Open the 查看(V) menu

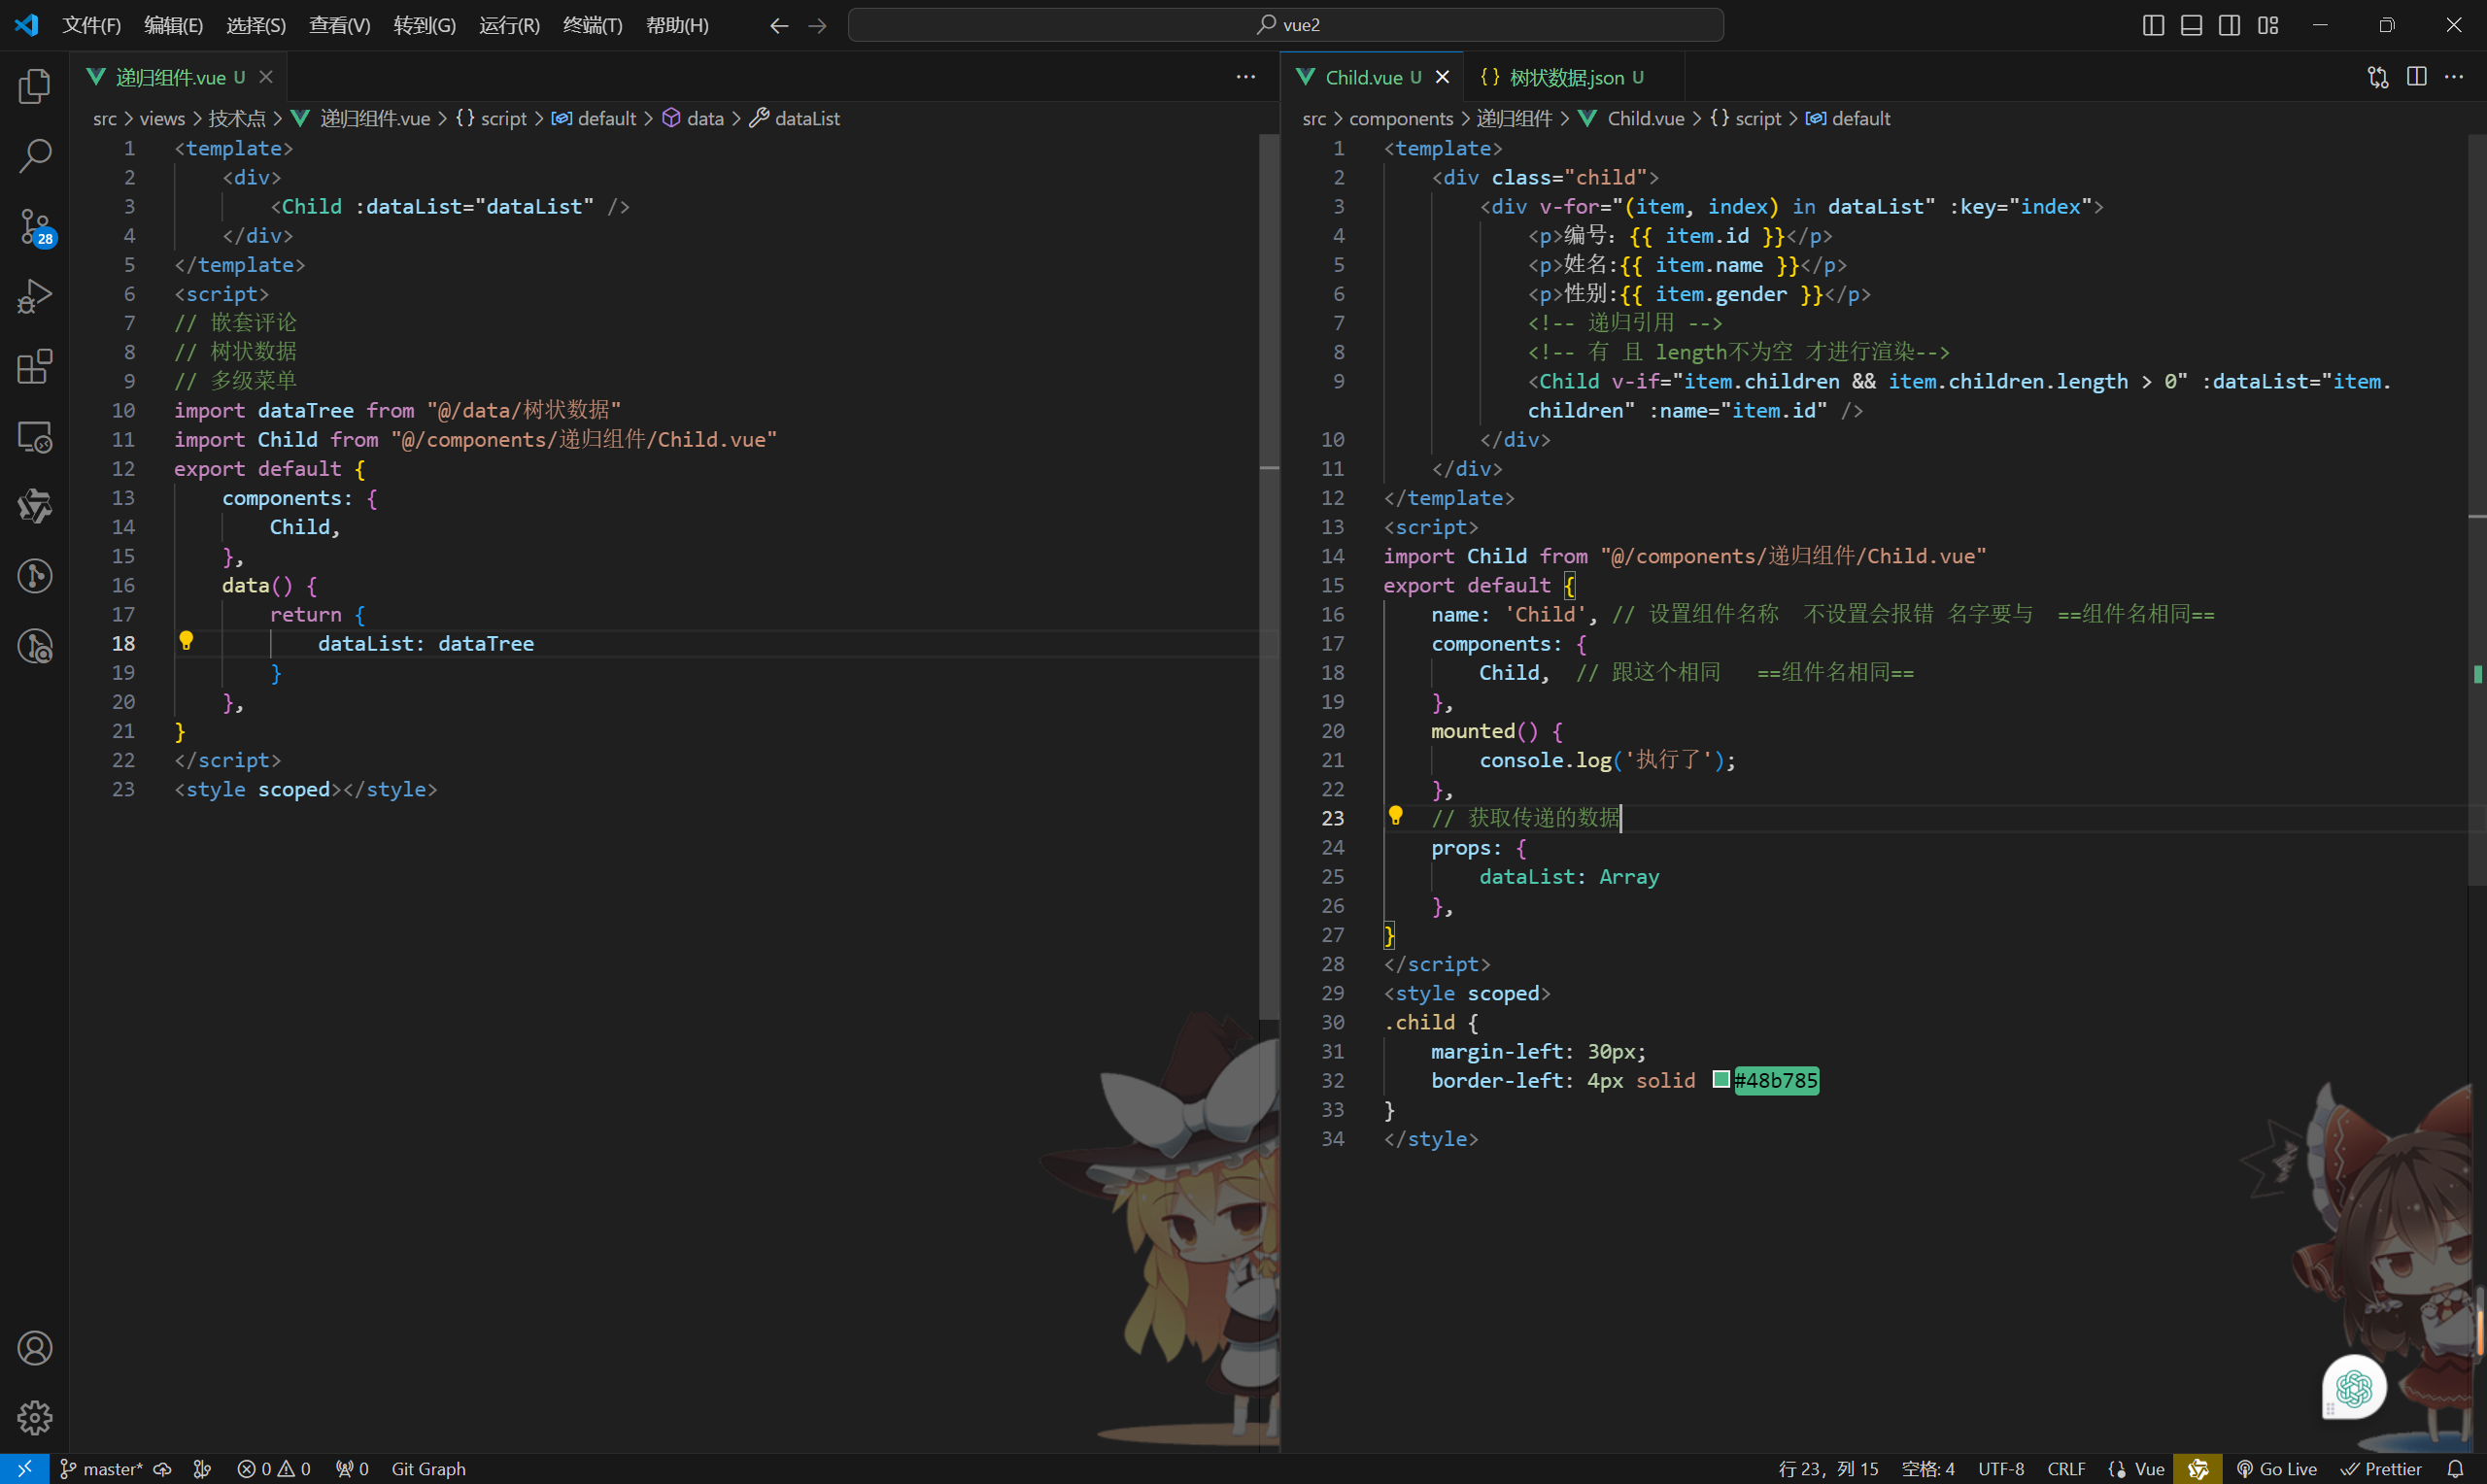340,25
